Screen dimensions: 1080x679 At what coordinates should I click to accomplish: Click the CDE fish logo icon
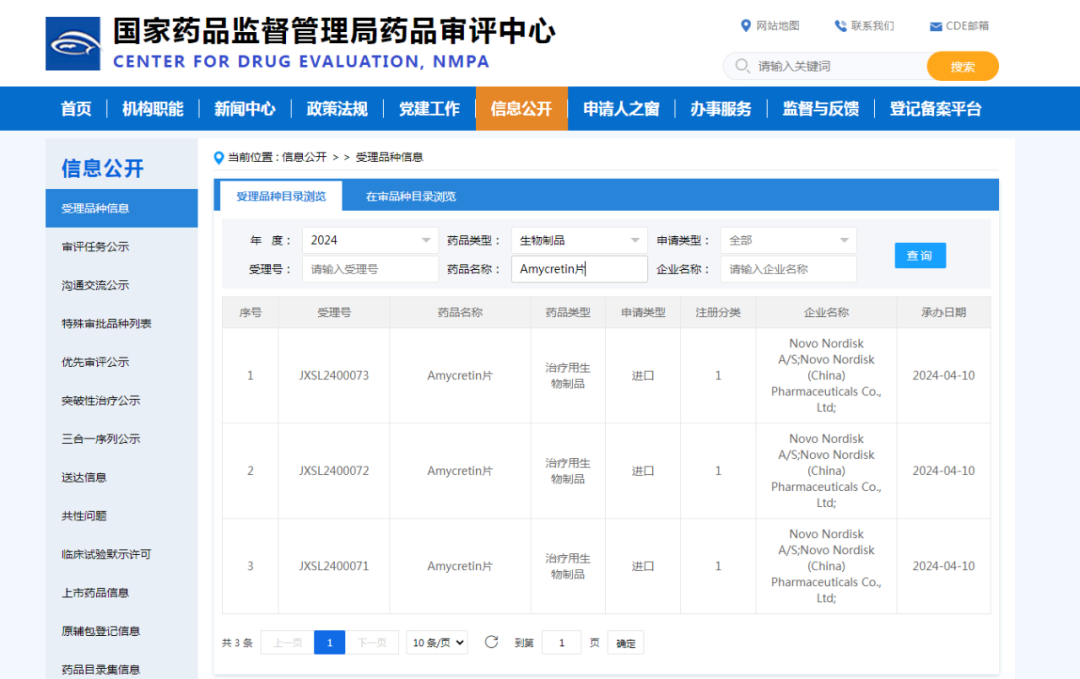coord(73,44)
